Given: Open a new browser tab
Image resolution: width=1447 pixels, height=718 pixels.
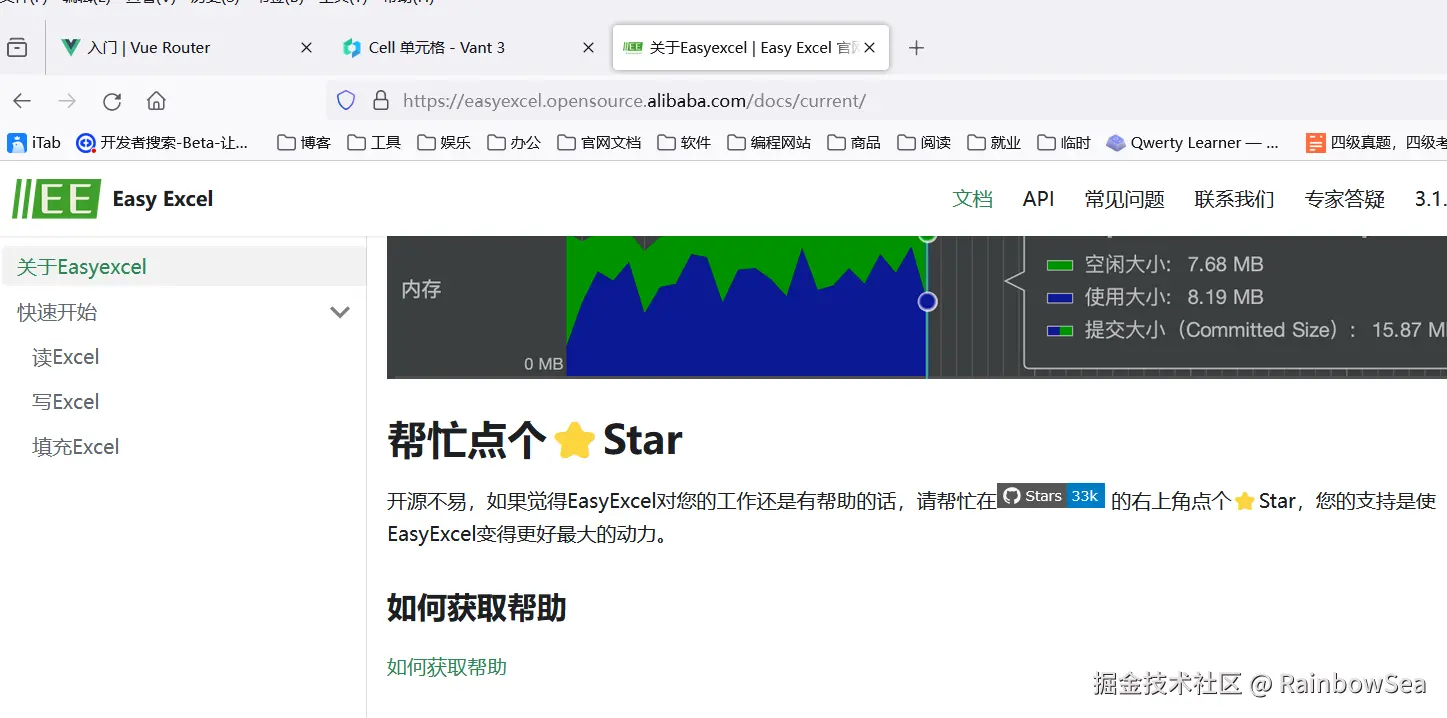Looking at the screenshot, I should (916, 47).
